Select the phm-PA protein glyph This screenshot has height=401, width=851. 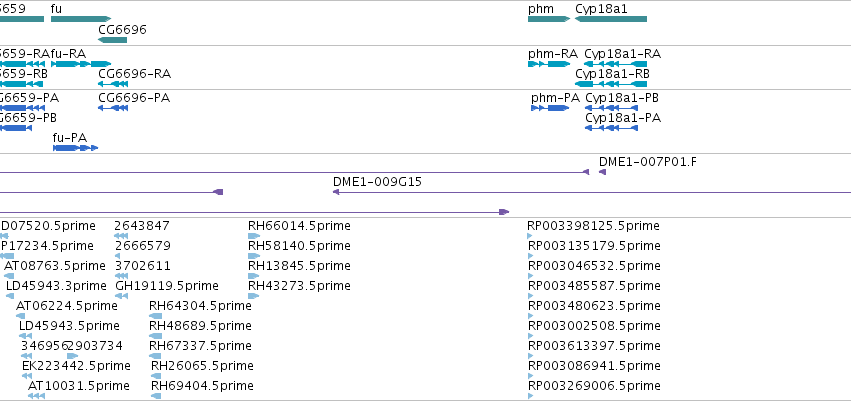(550, 108)
